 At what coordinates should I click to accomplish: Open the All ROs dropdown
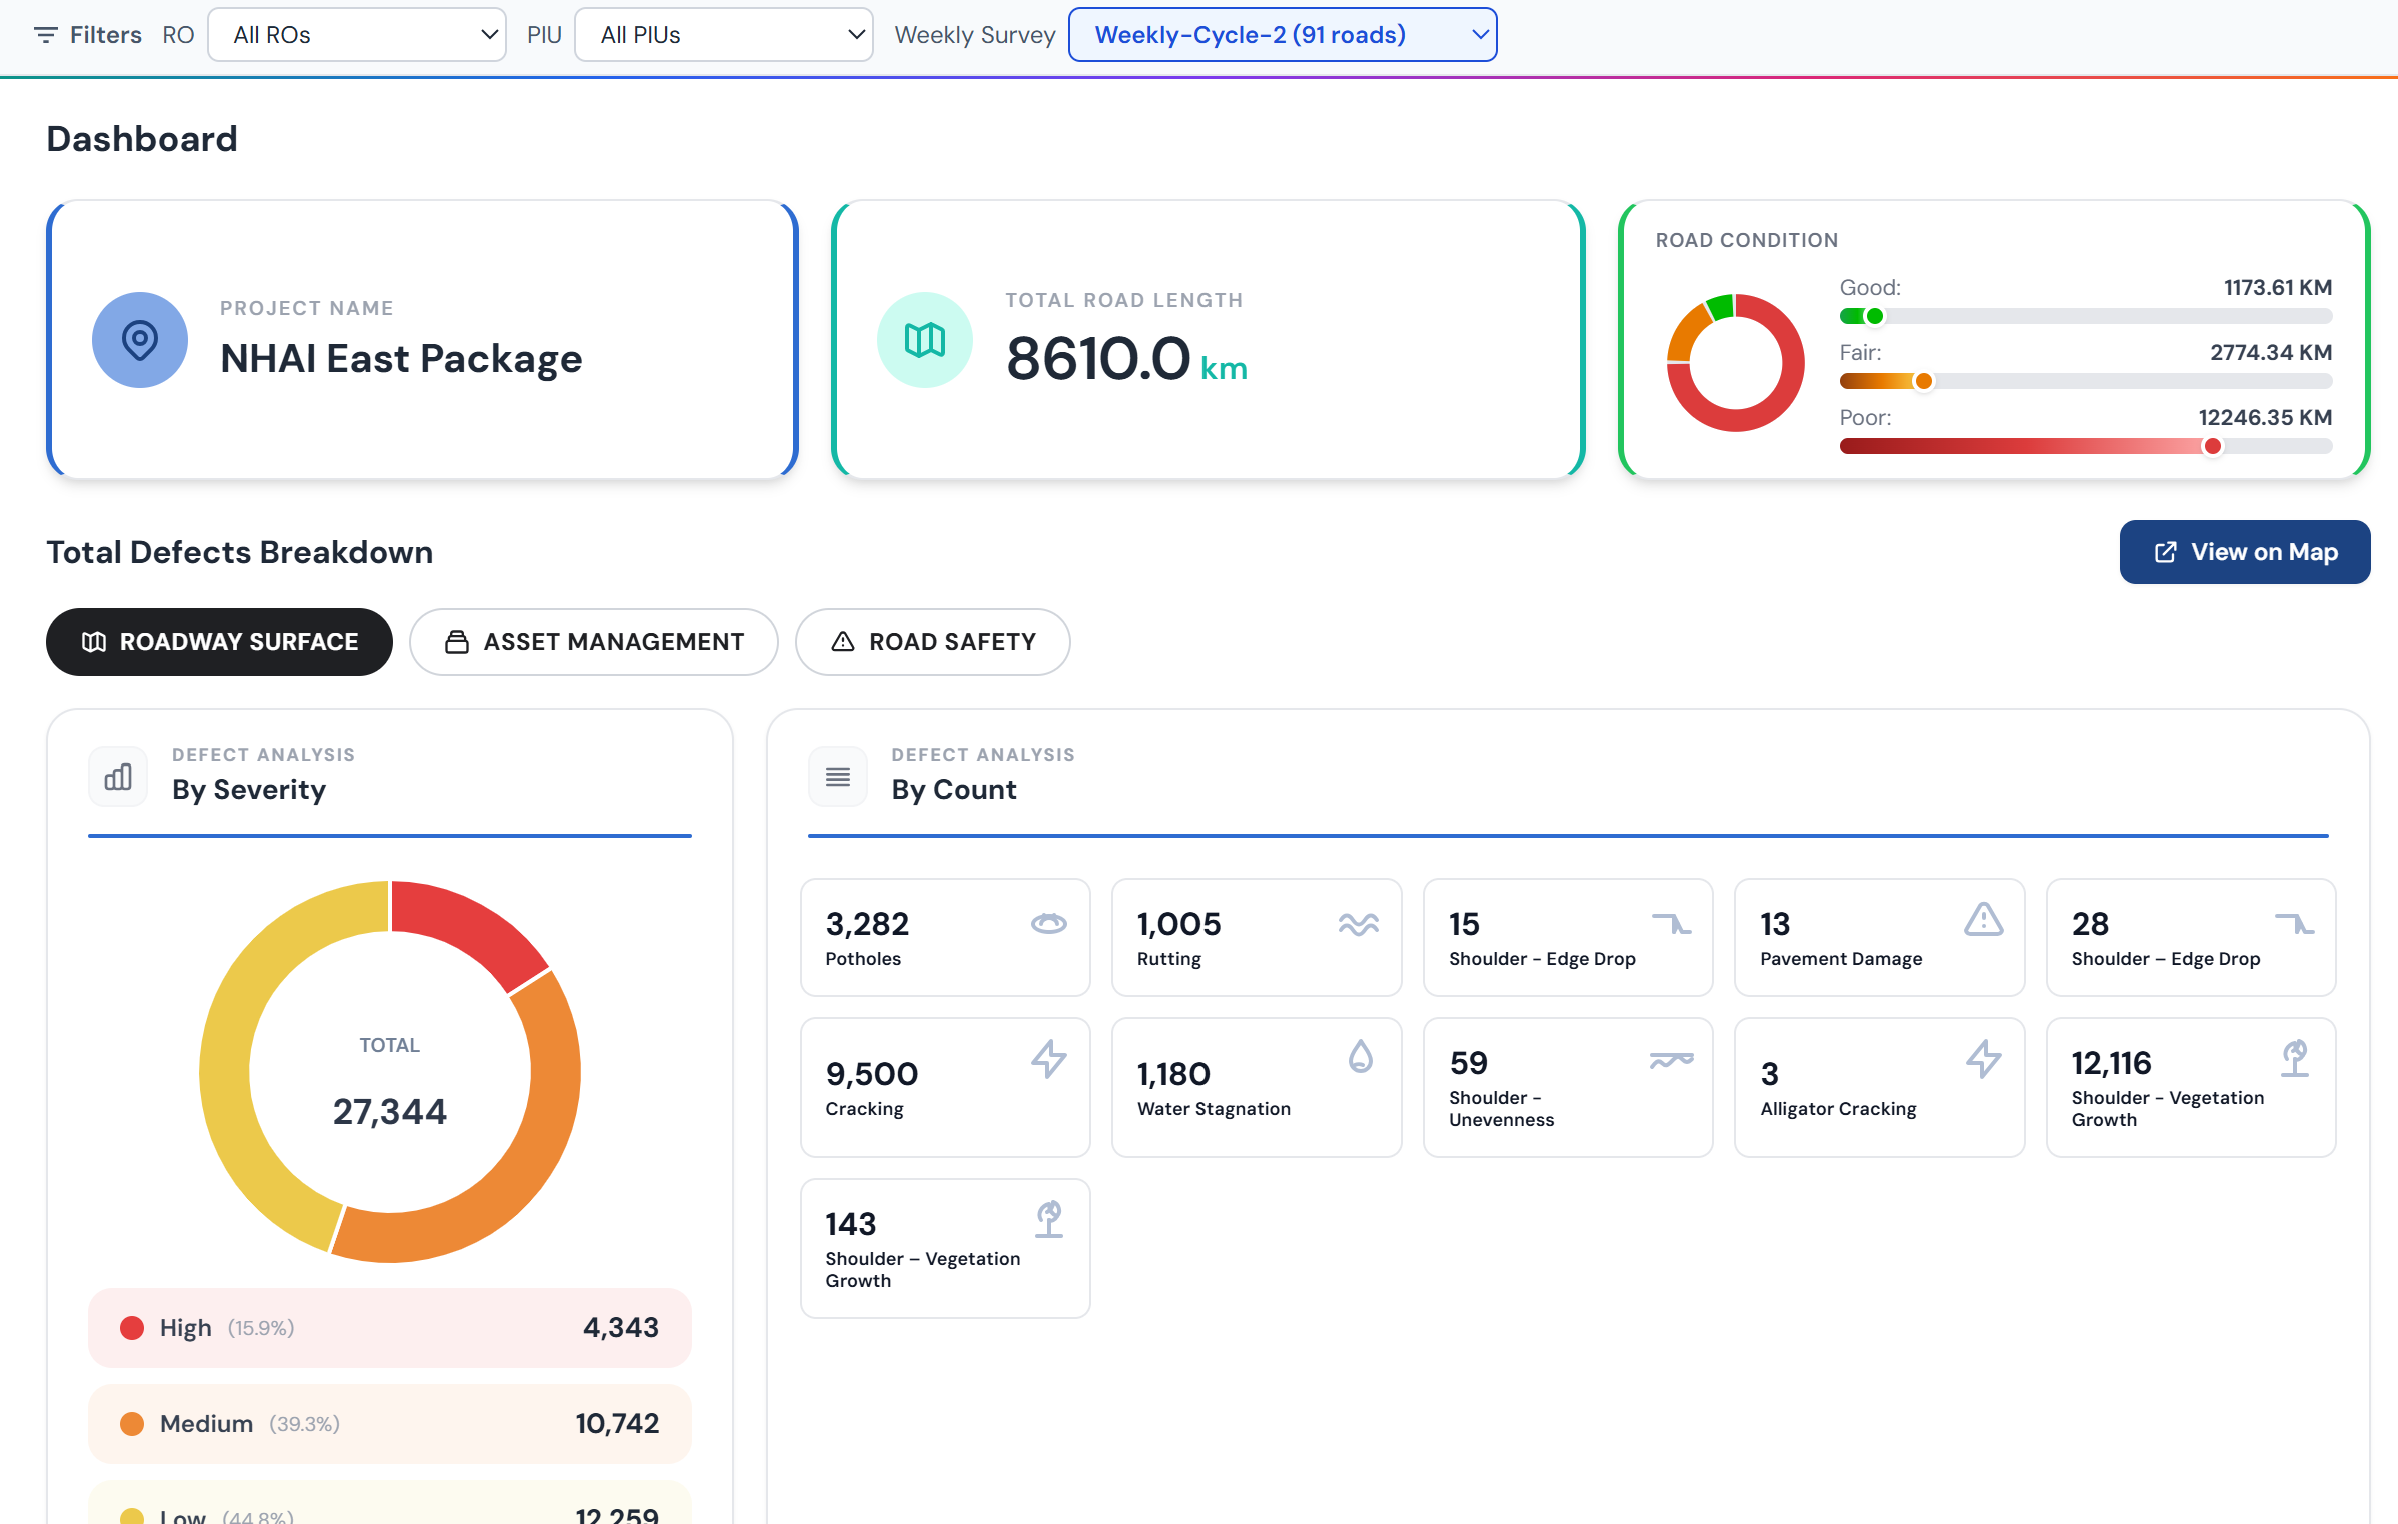pyautogui.click(x=357, y=35)
